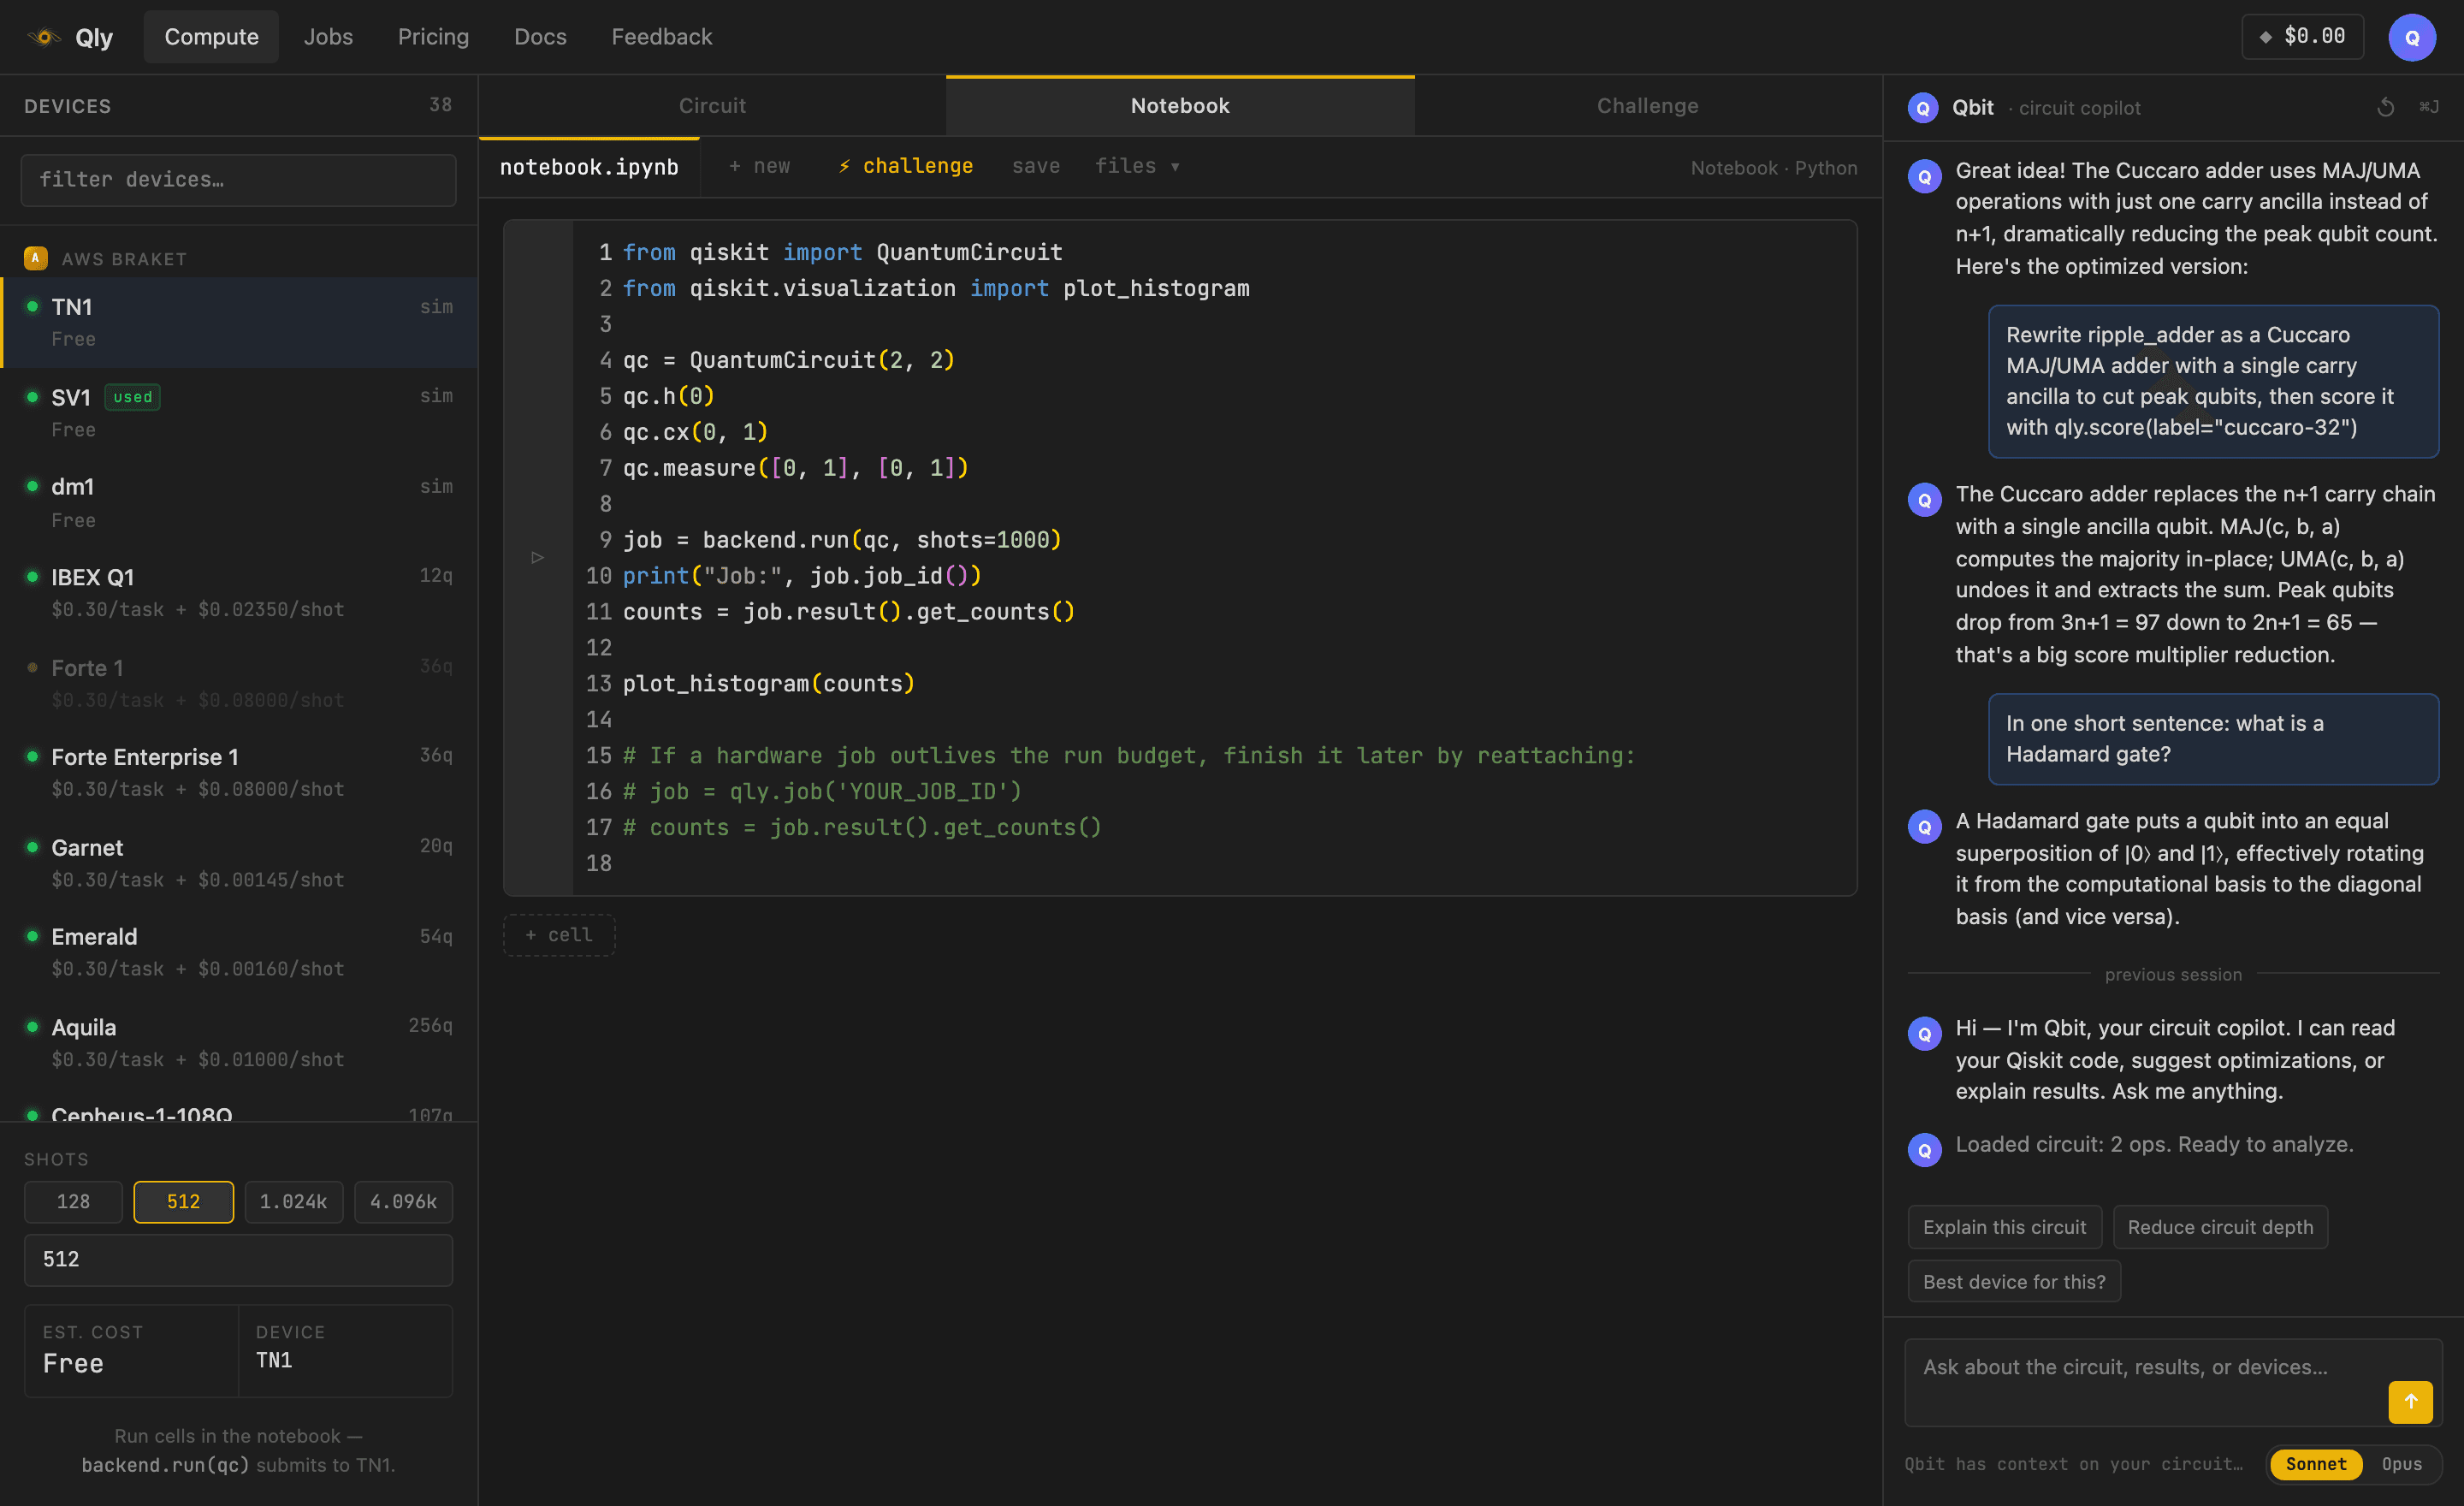The image size is (2464, 1506).
Task: Select the Aquila 256q device
Action: coord(239,1042)
